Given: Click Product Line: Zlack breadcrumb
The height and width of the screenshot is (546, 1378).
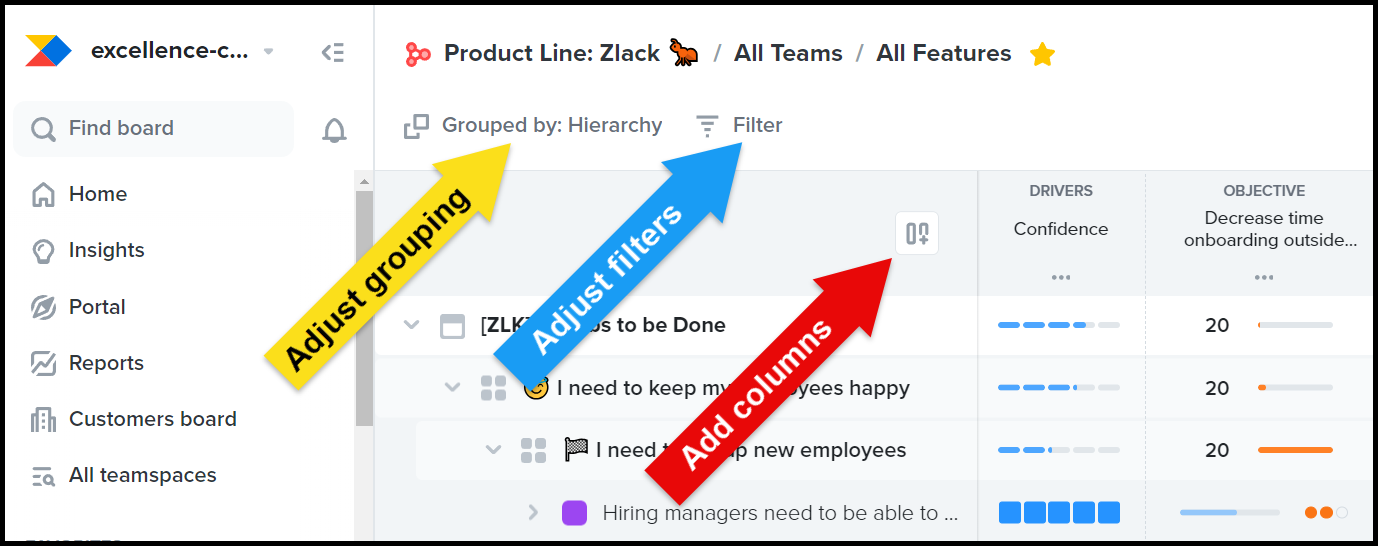Looking at the screenshot, I should tap(551, 54).
